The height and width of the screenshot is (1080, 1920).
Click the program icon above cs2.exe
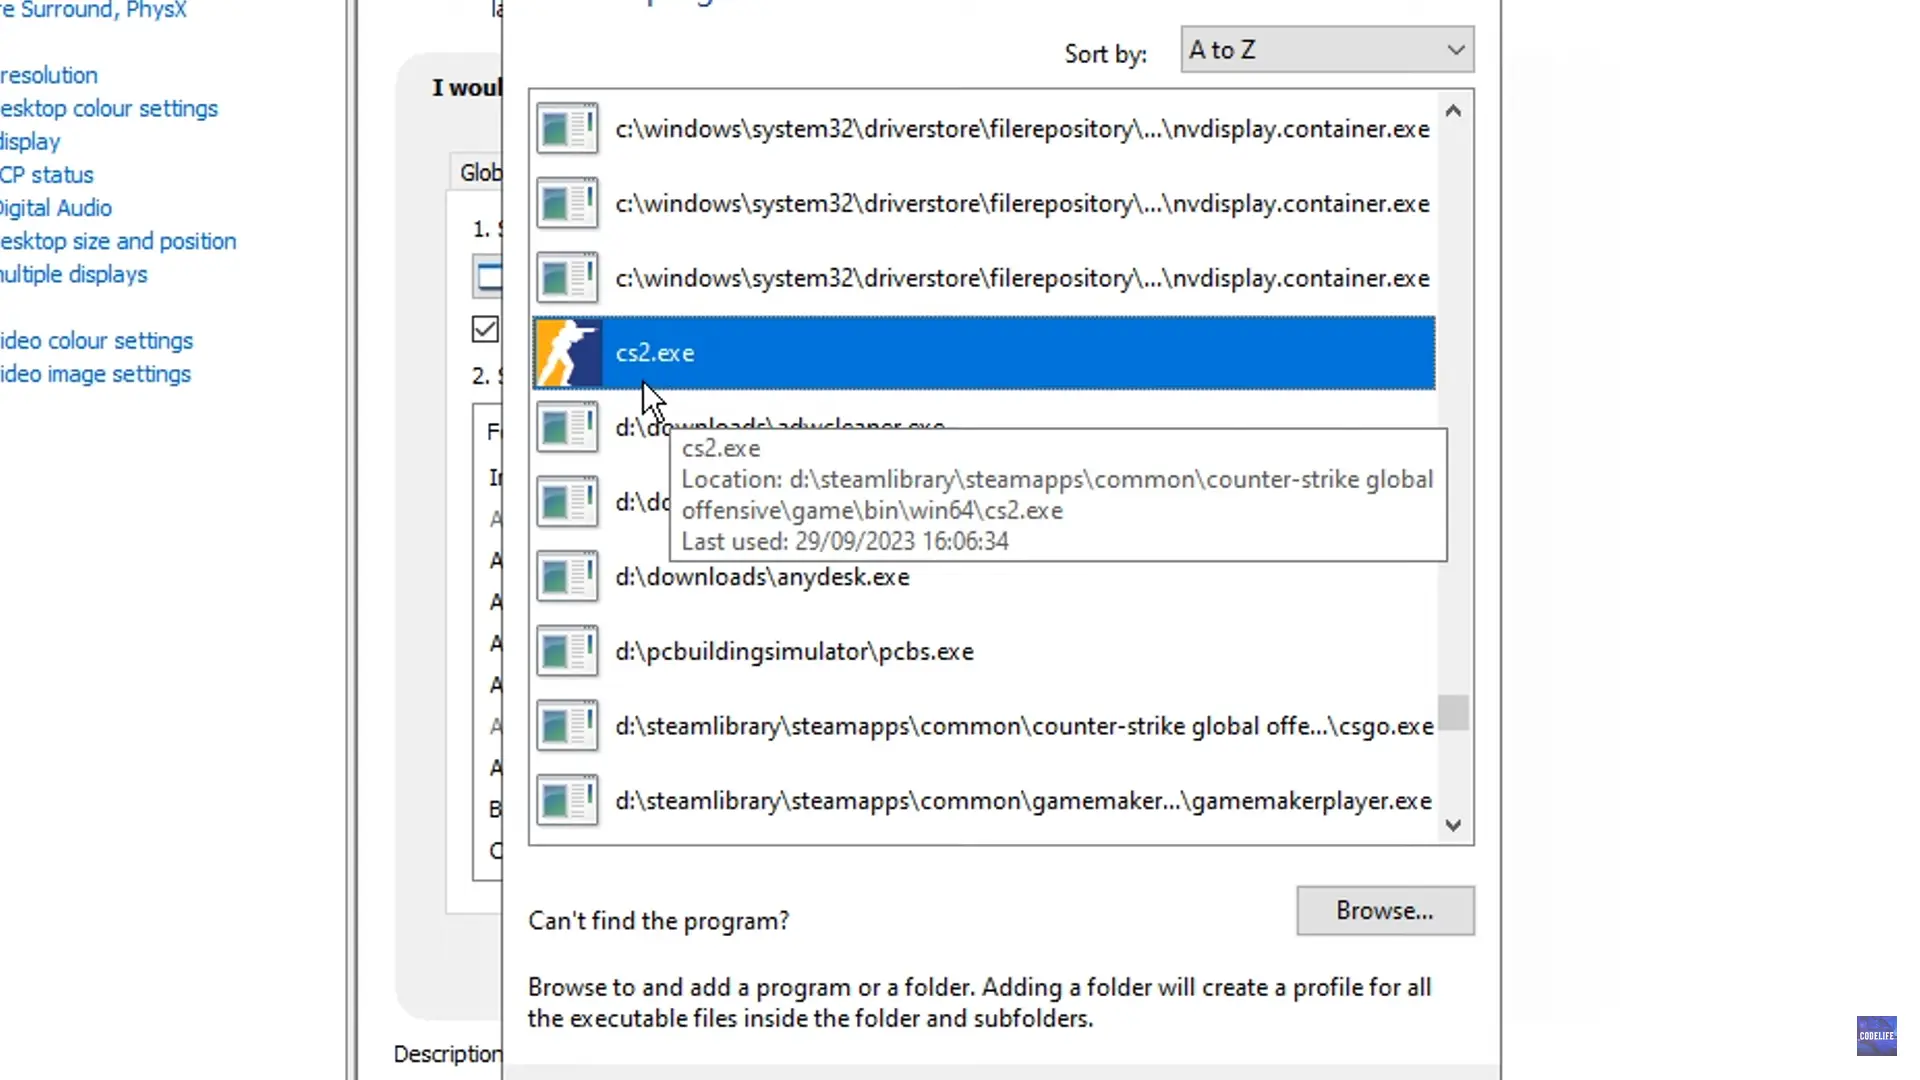568,278
